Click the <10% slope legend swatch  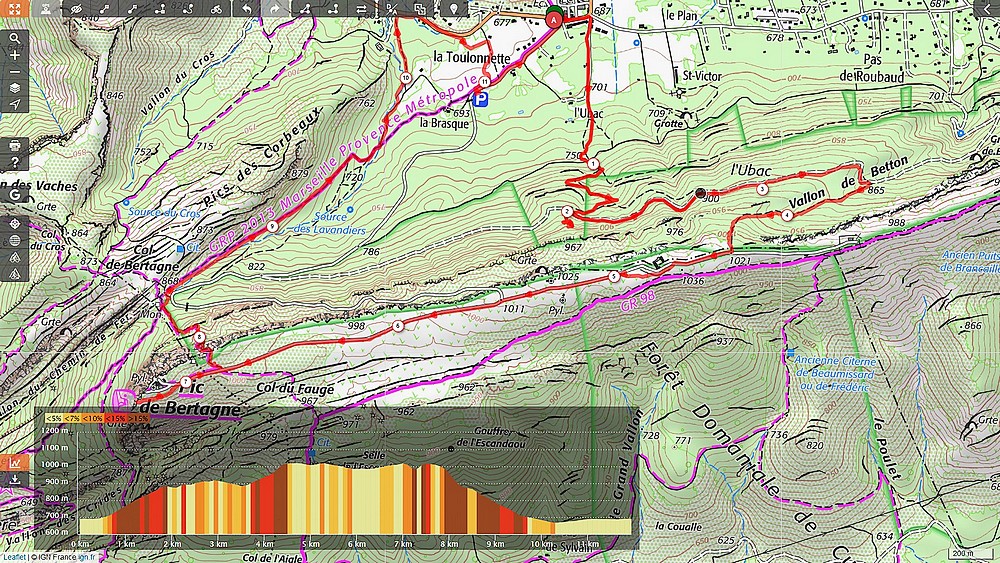[x=94, y=418]
